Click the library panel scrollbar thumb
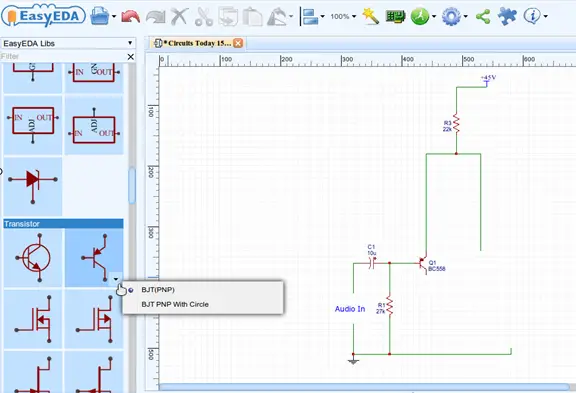 132,185
